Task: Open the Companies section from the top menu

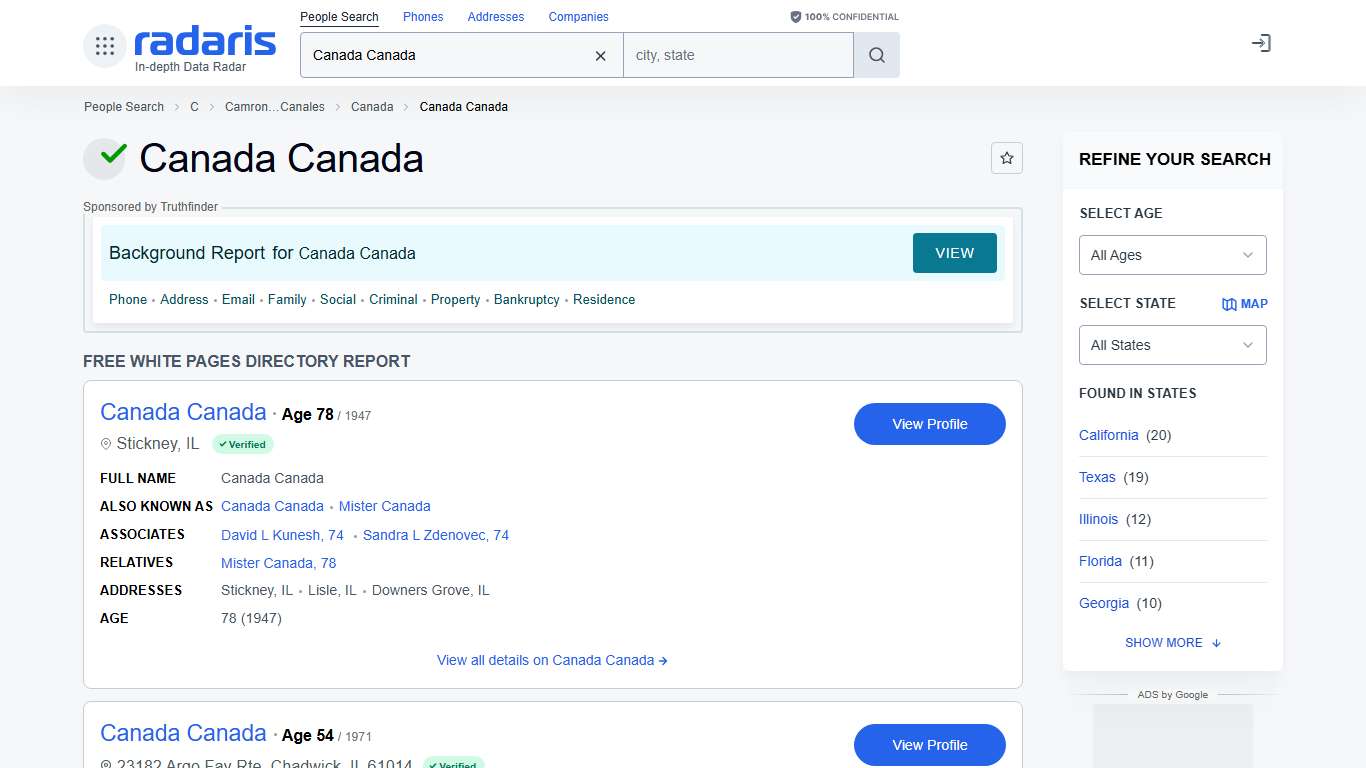Action: 578,16
